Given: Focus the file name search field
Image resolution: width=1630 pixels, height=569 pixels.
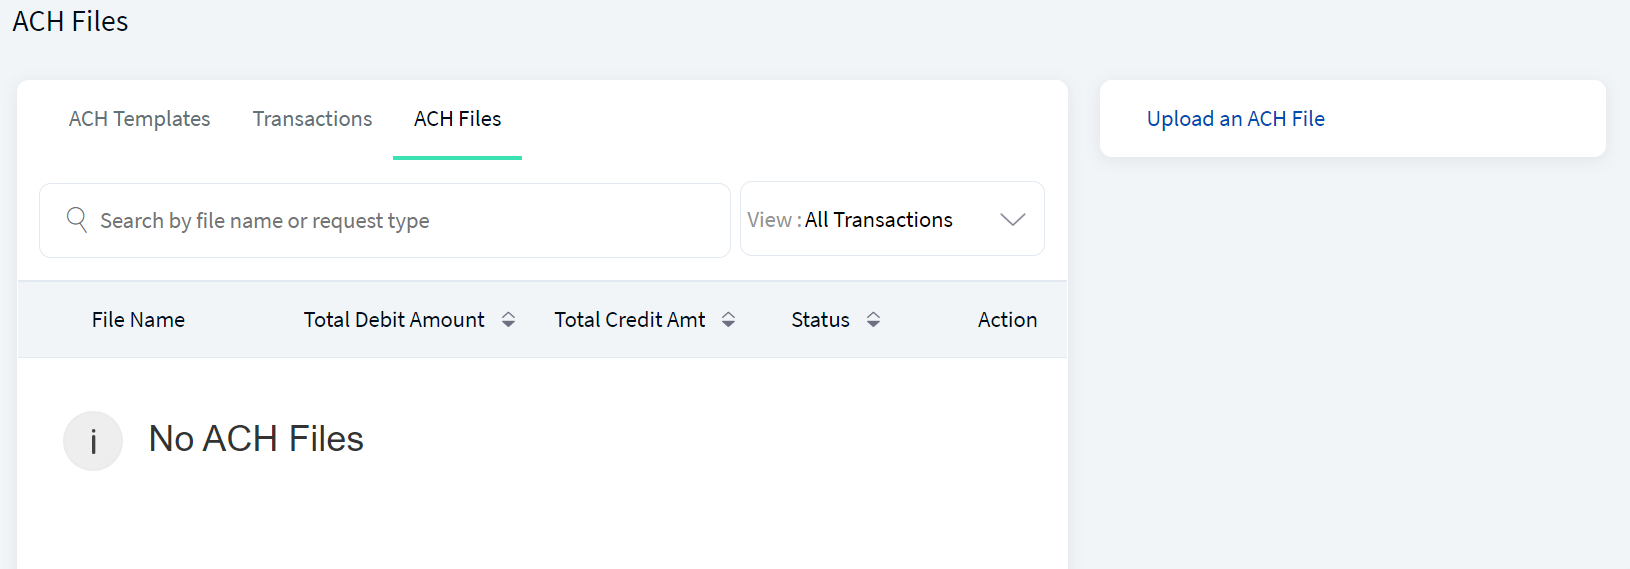Looking at the screenshot, I should (385, 220).
